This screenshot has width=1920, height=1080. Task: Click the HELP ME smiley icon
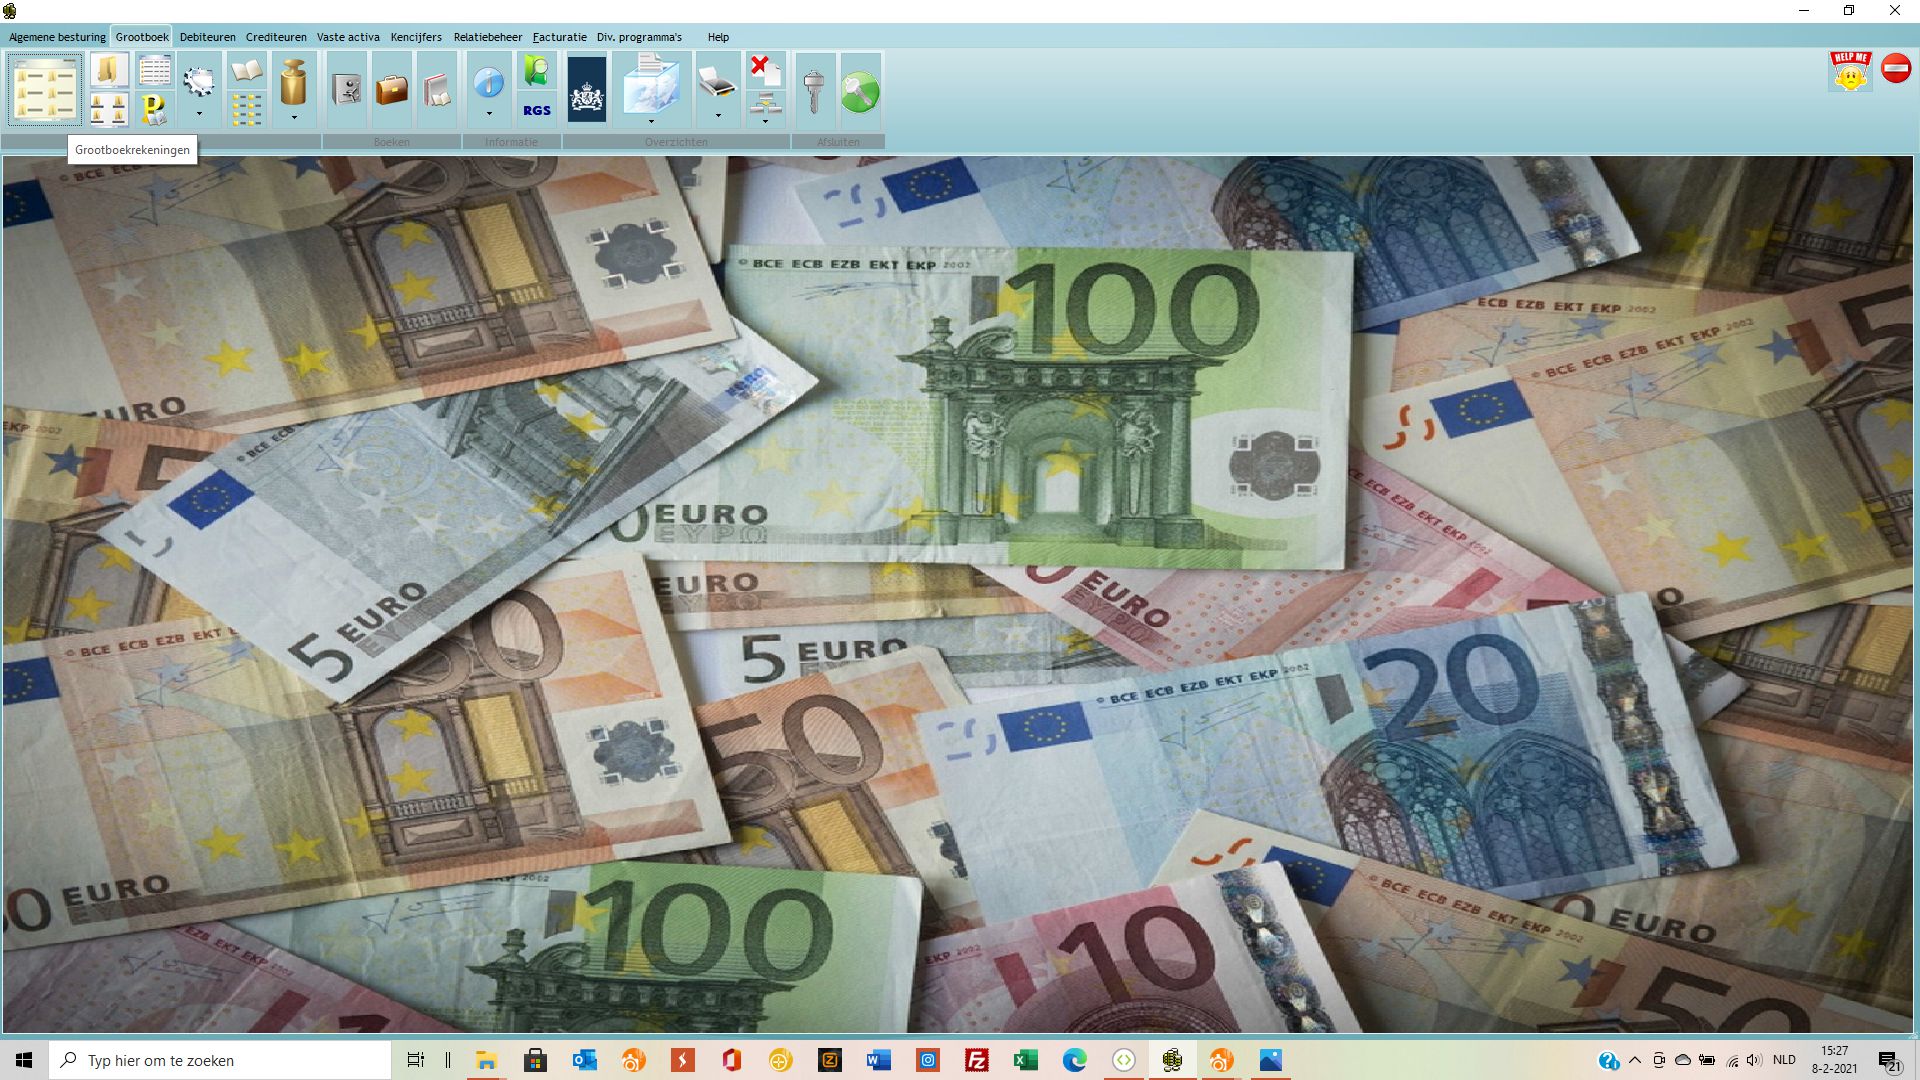click(x=1850, y=71)
